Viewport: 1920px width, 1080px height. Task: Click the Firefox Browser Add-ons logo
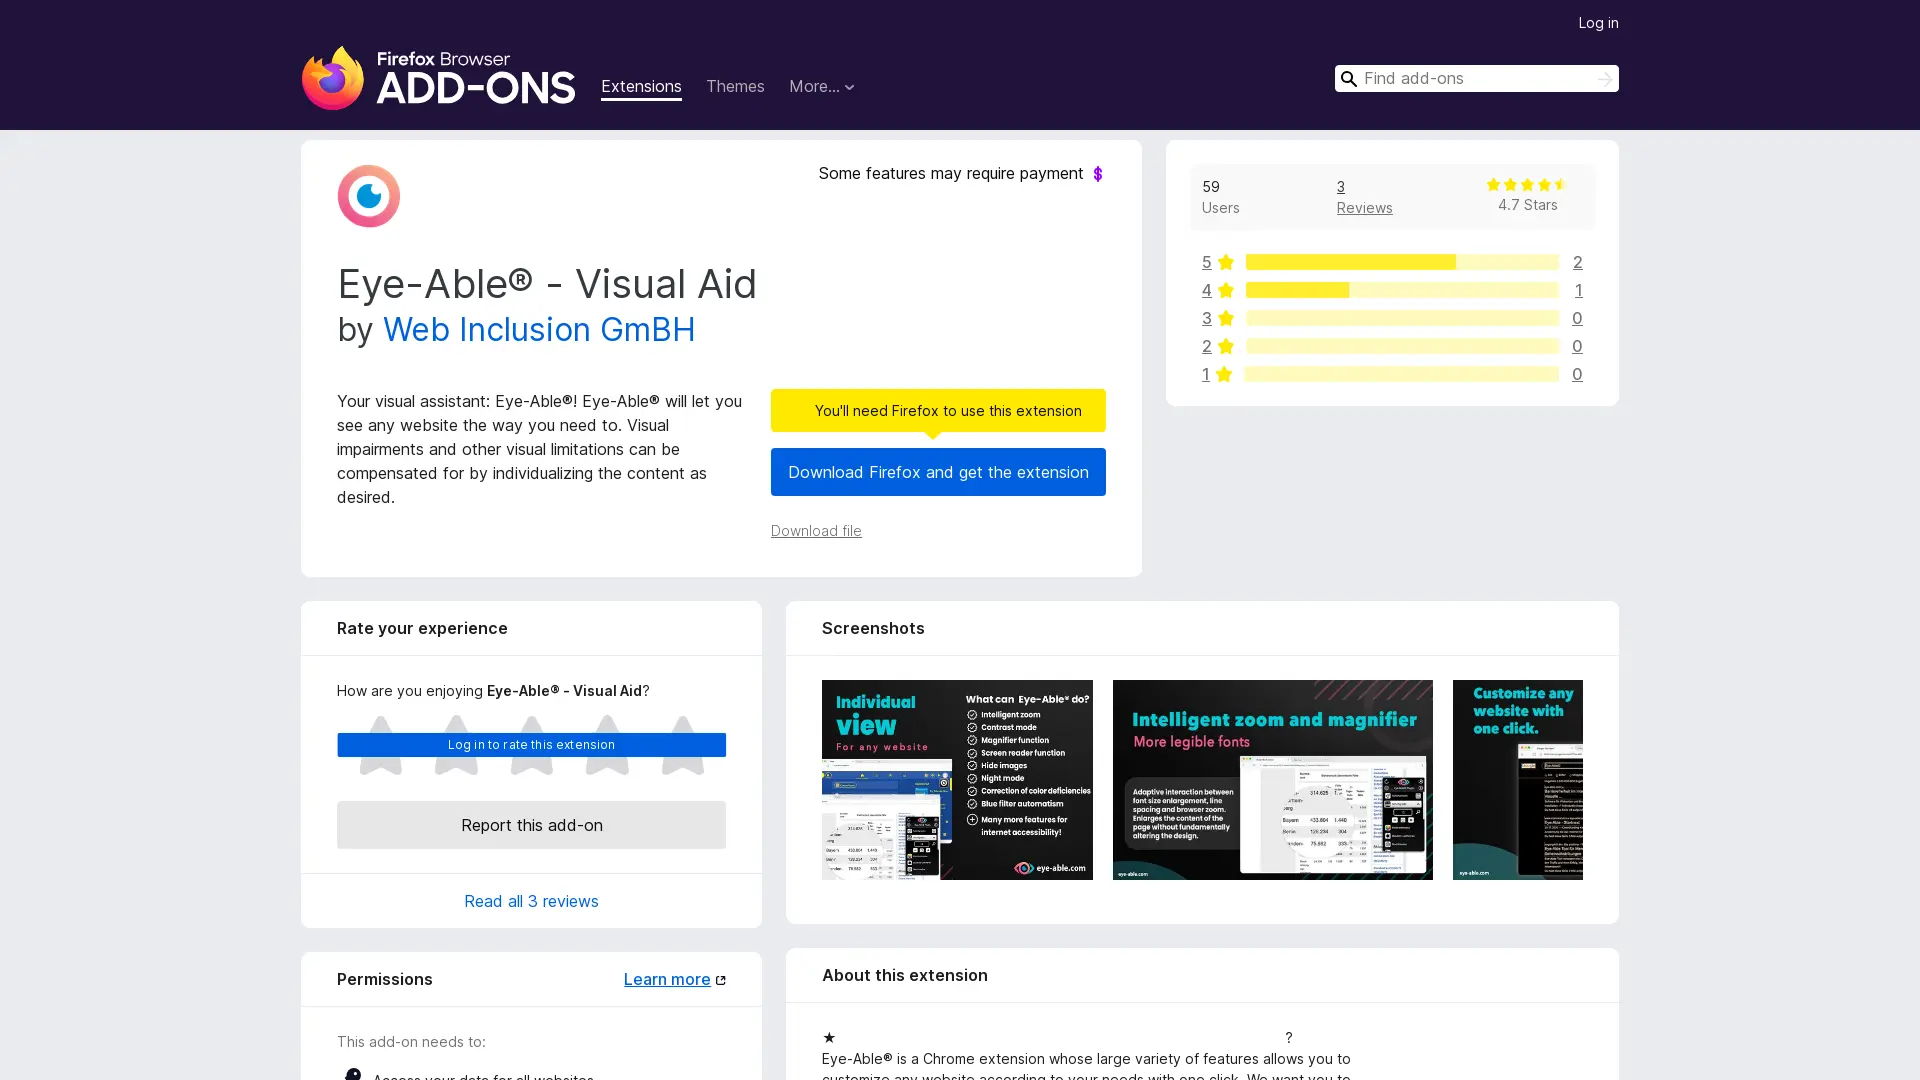(x=438, y=78)
